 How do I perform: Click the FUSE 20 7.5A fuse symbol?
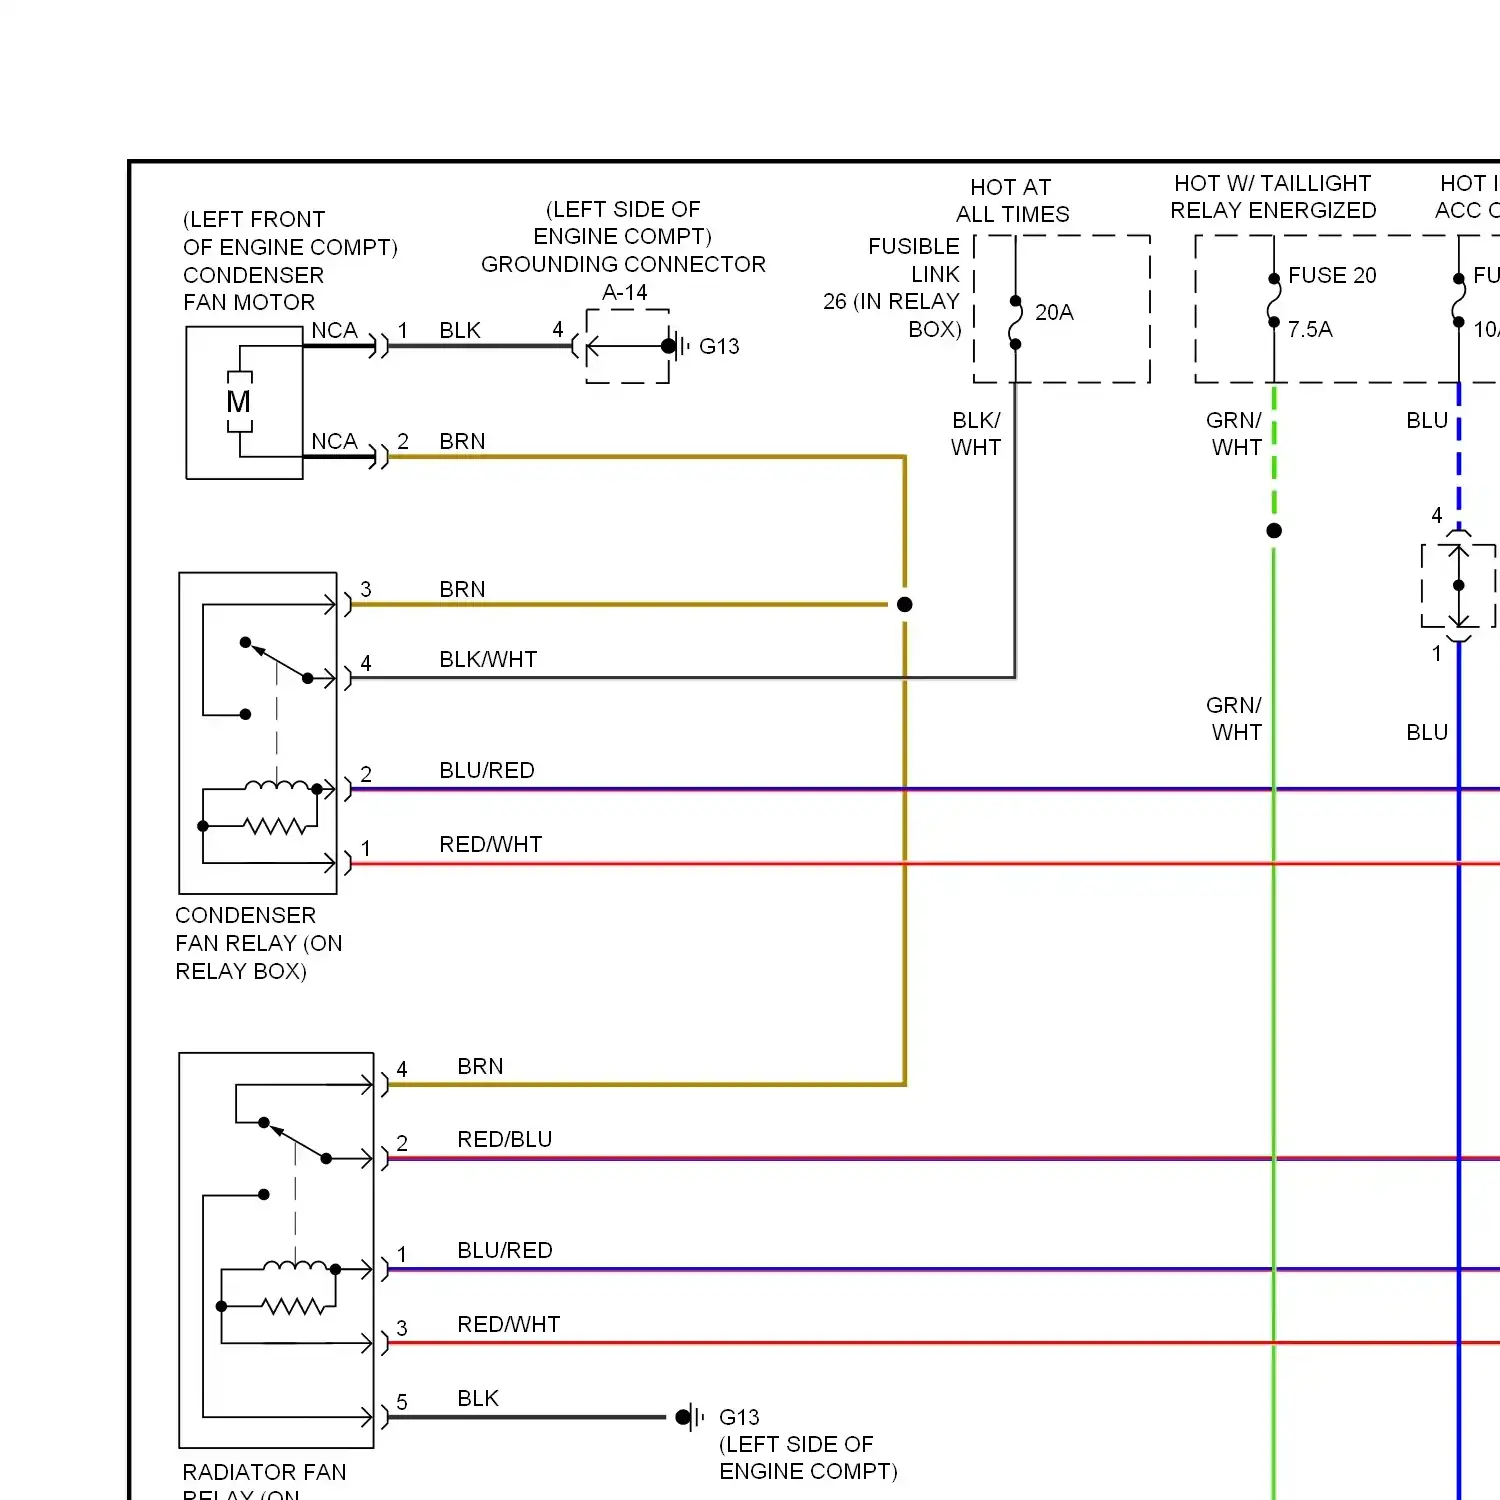[1274, 300]
